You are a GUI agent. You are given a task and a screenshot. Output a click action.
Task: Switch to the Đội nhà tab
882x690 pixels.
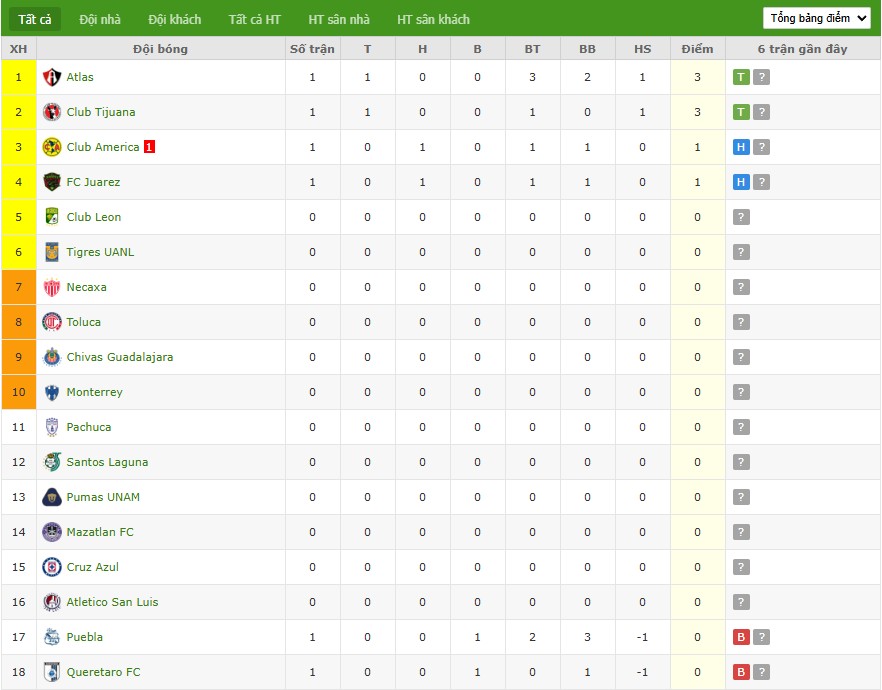click(x=100, y=20)
